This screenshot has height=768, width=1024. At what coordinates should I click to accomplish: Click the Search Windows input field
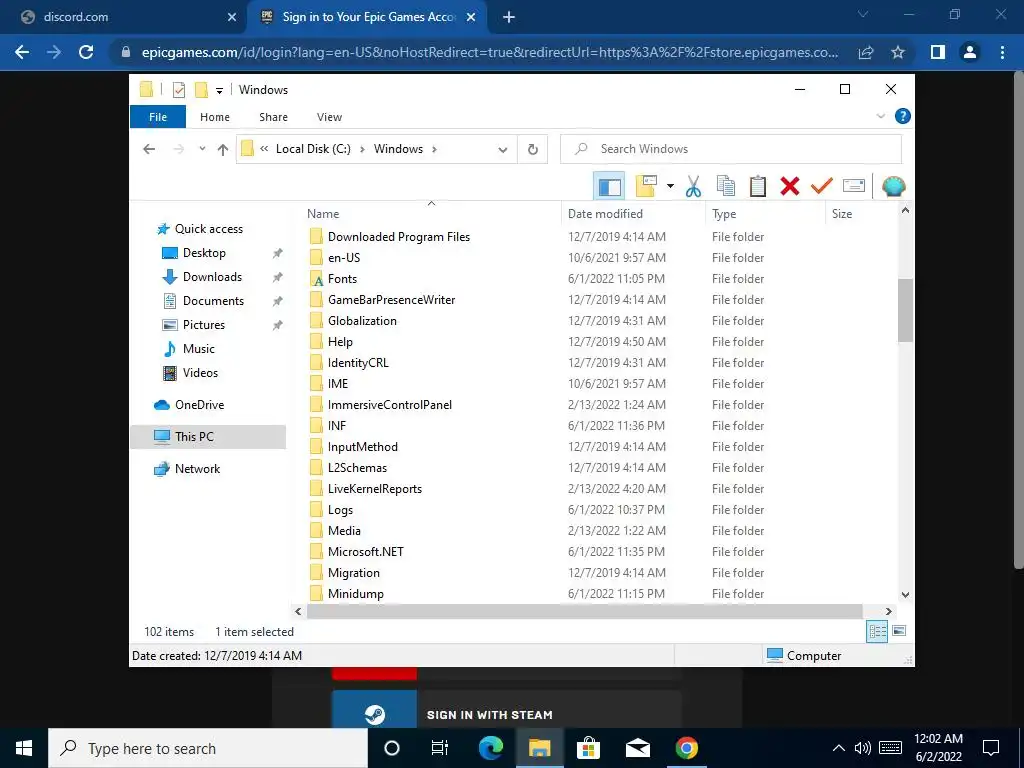point(731,149)
